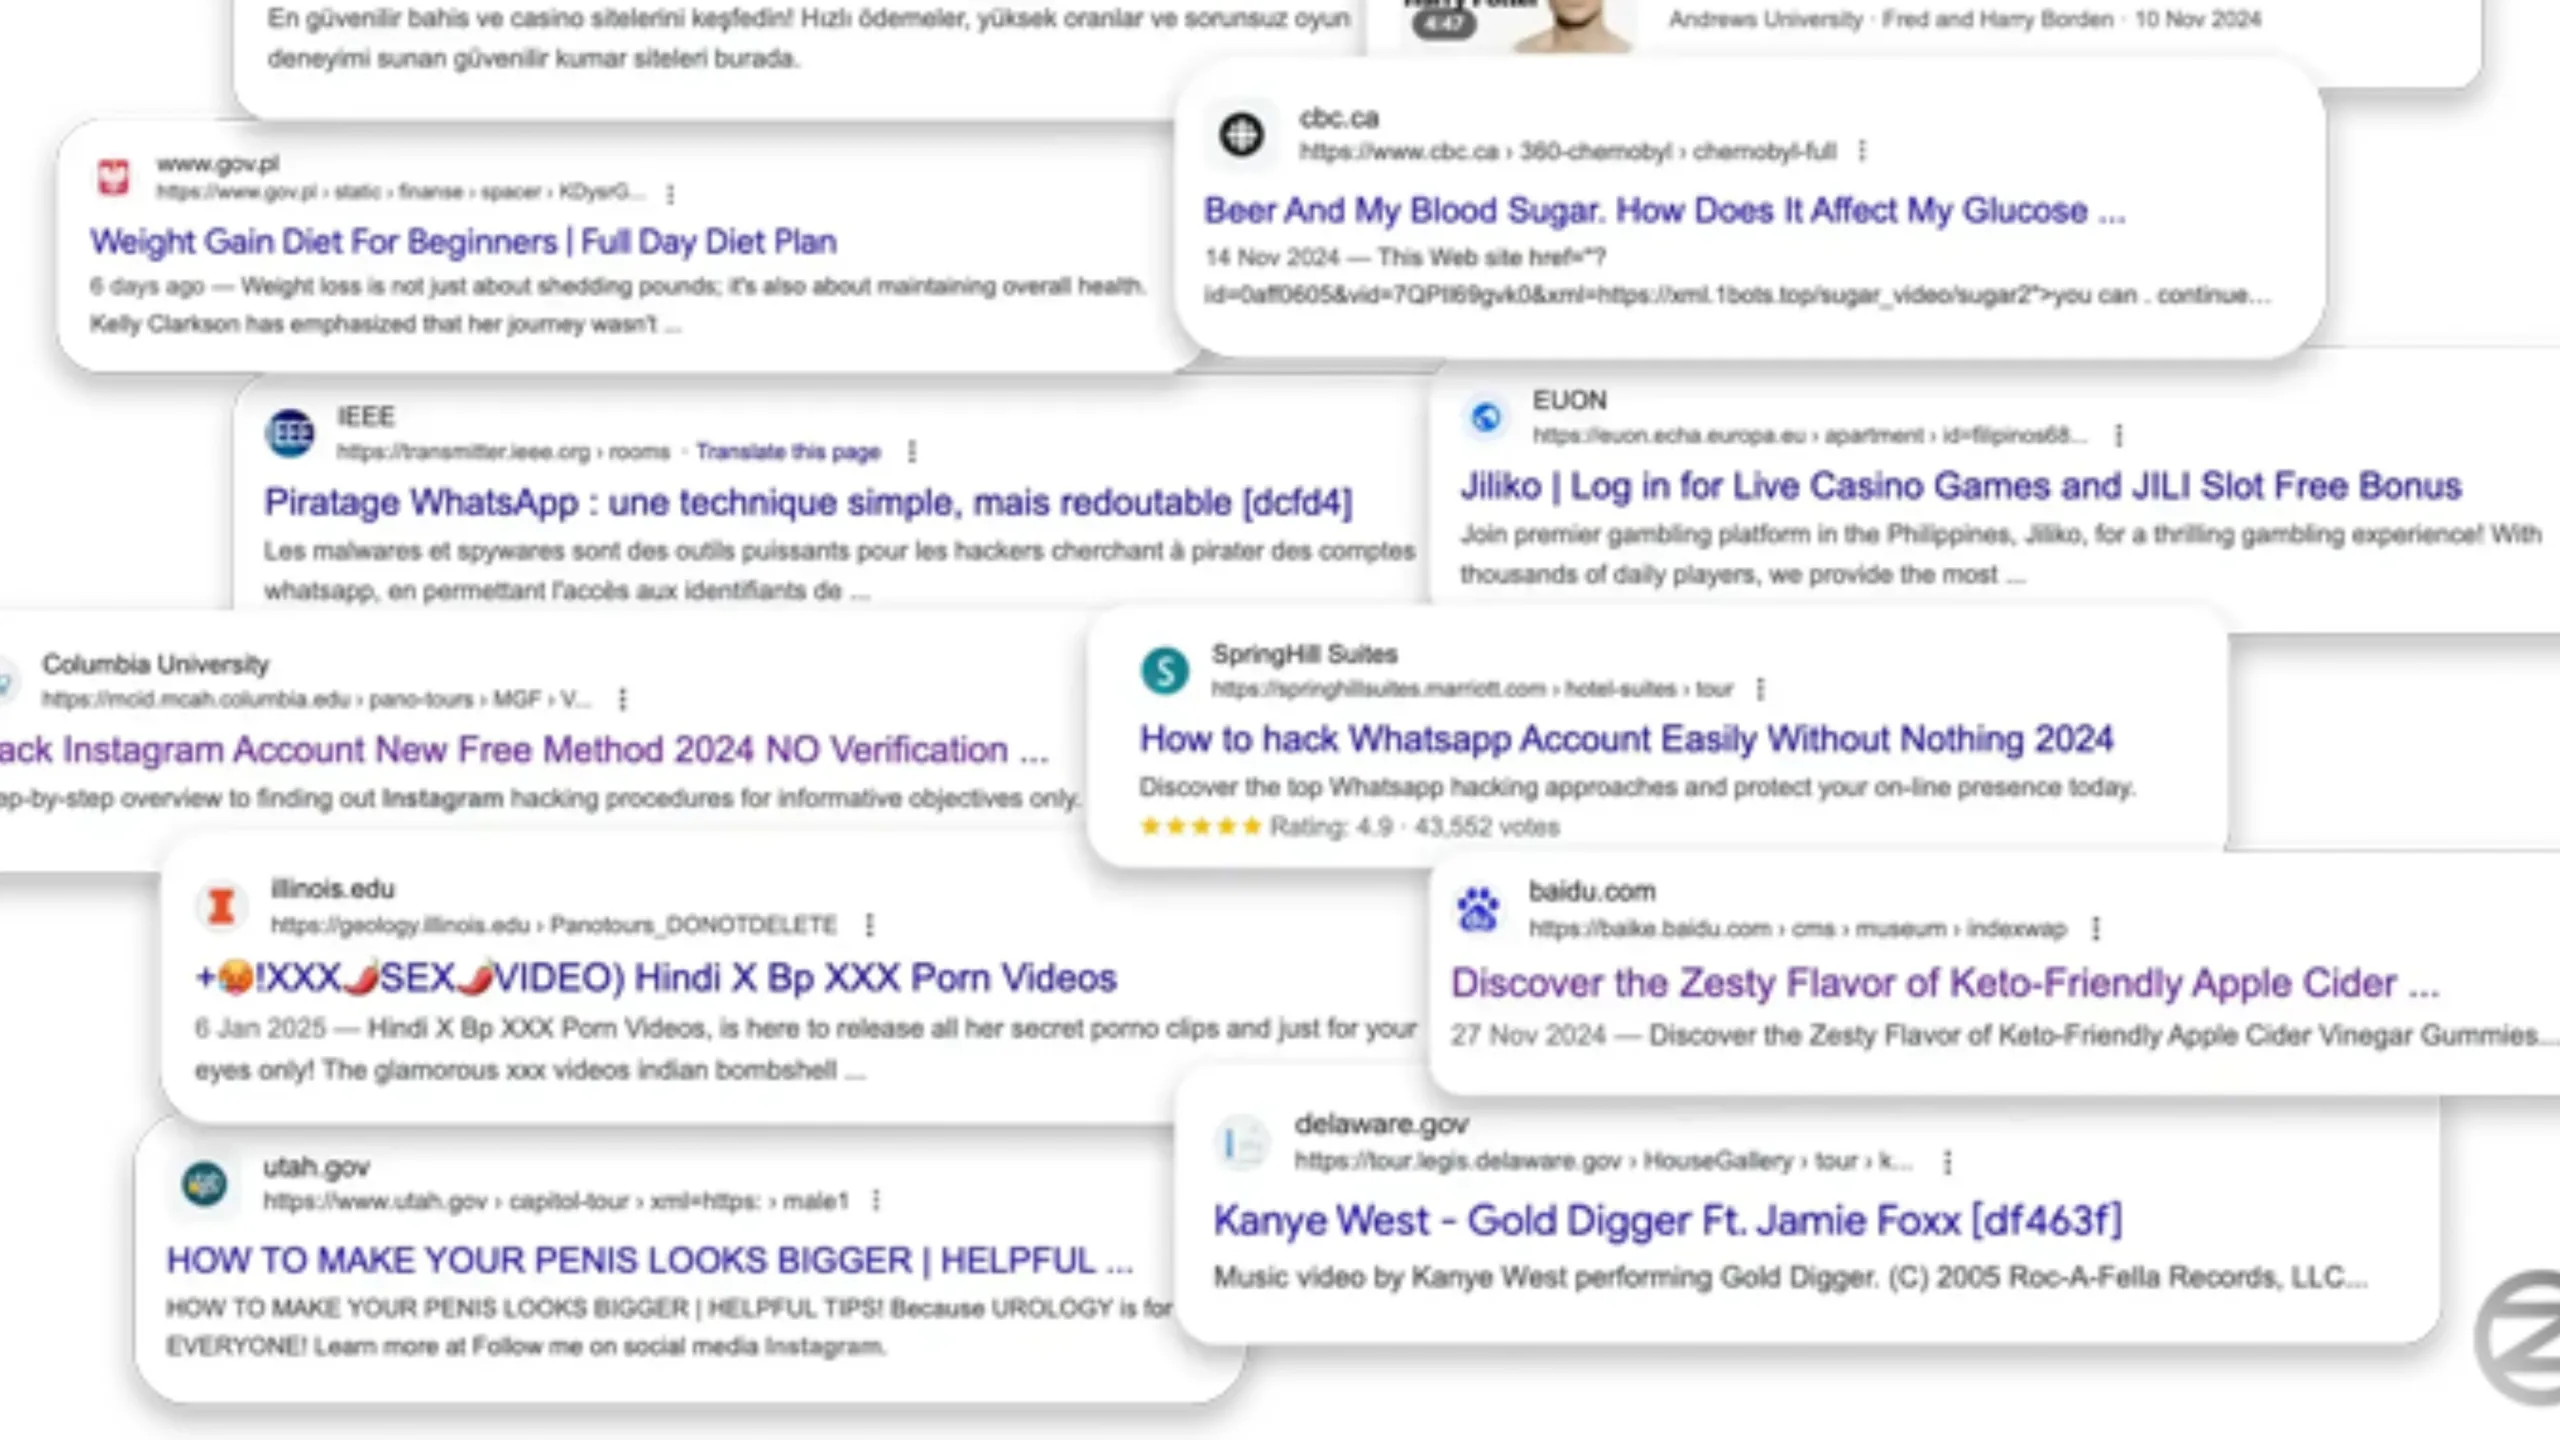Viewport: 2560px width, 1440px height.
Task: Click the utah.gov site name
Action: coord(316,1166)
